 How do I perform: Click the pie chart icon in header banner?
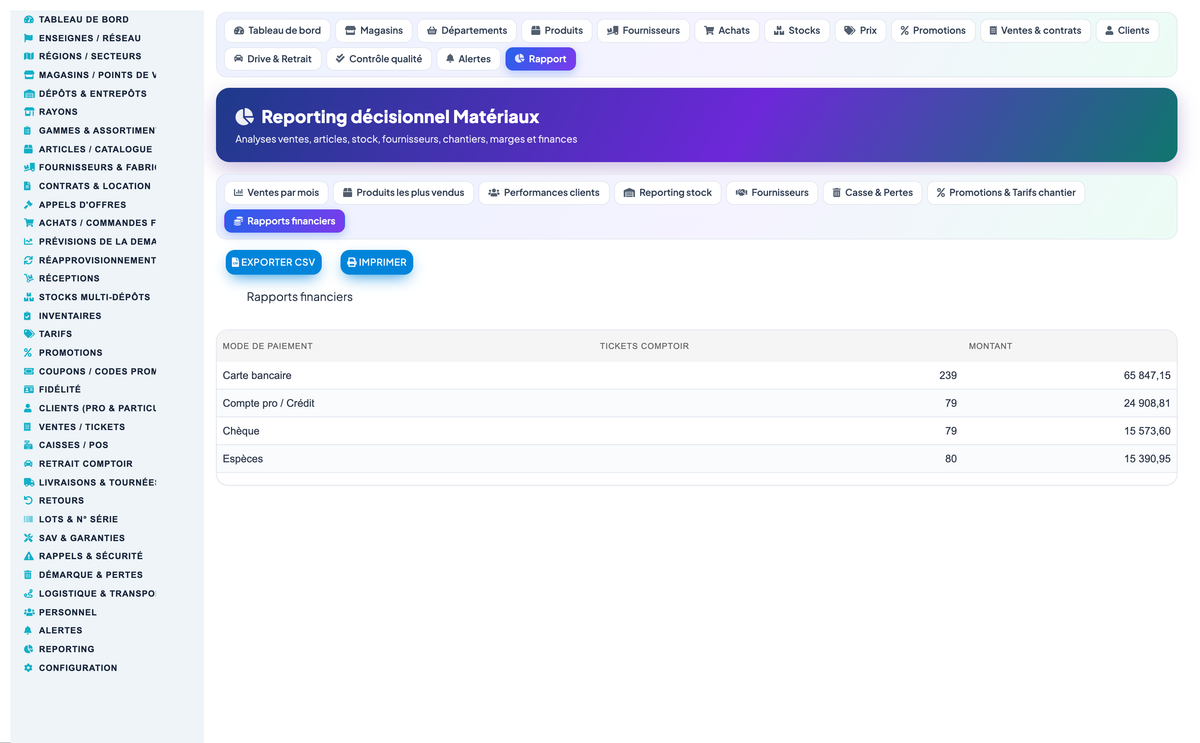(244, 117)
